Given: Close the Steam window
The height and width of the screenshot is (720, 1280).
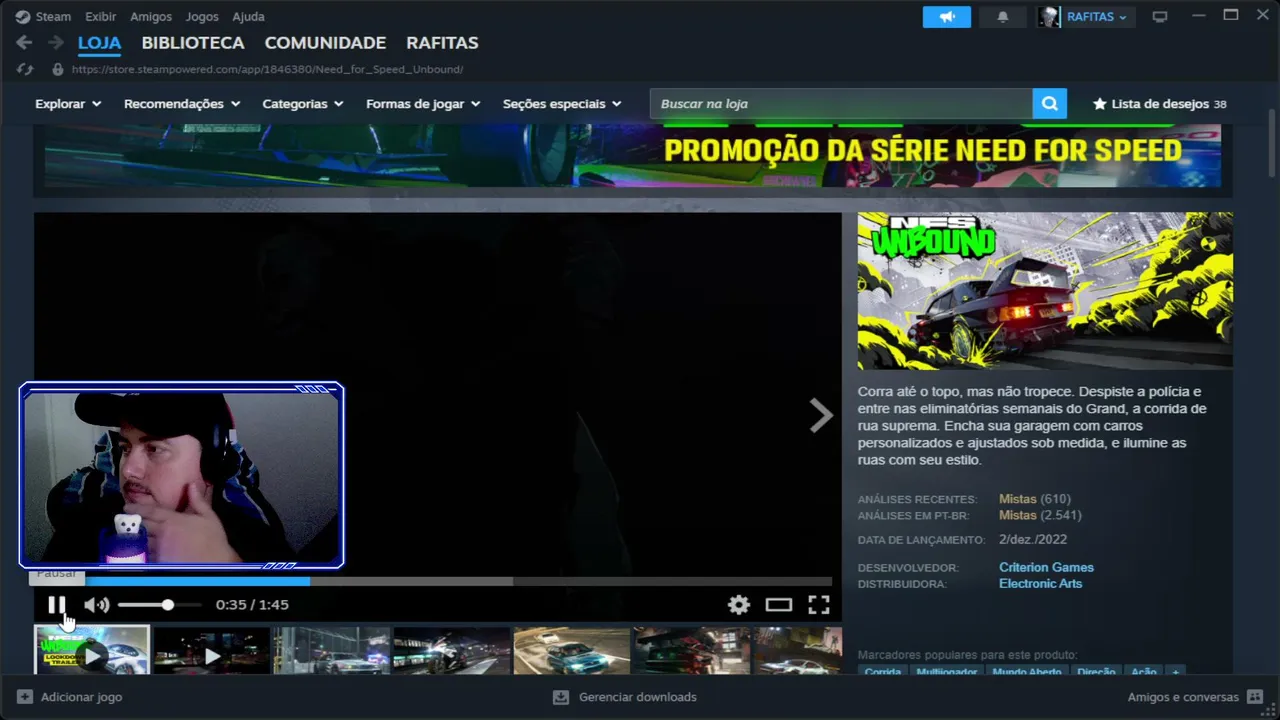Looking at the screenshot, I should point(1262,16).
